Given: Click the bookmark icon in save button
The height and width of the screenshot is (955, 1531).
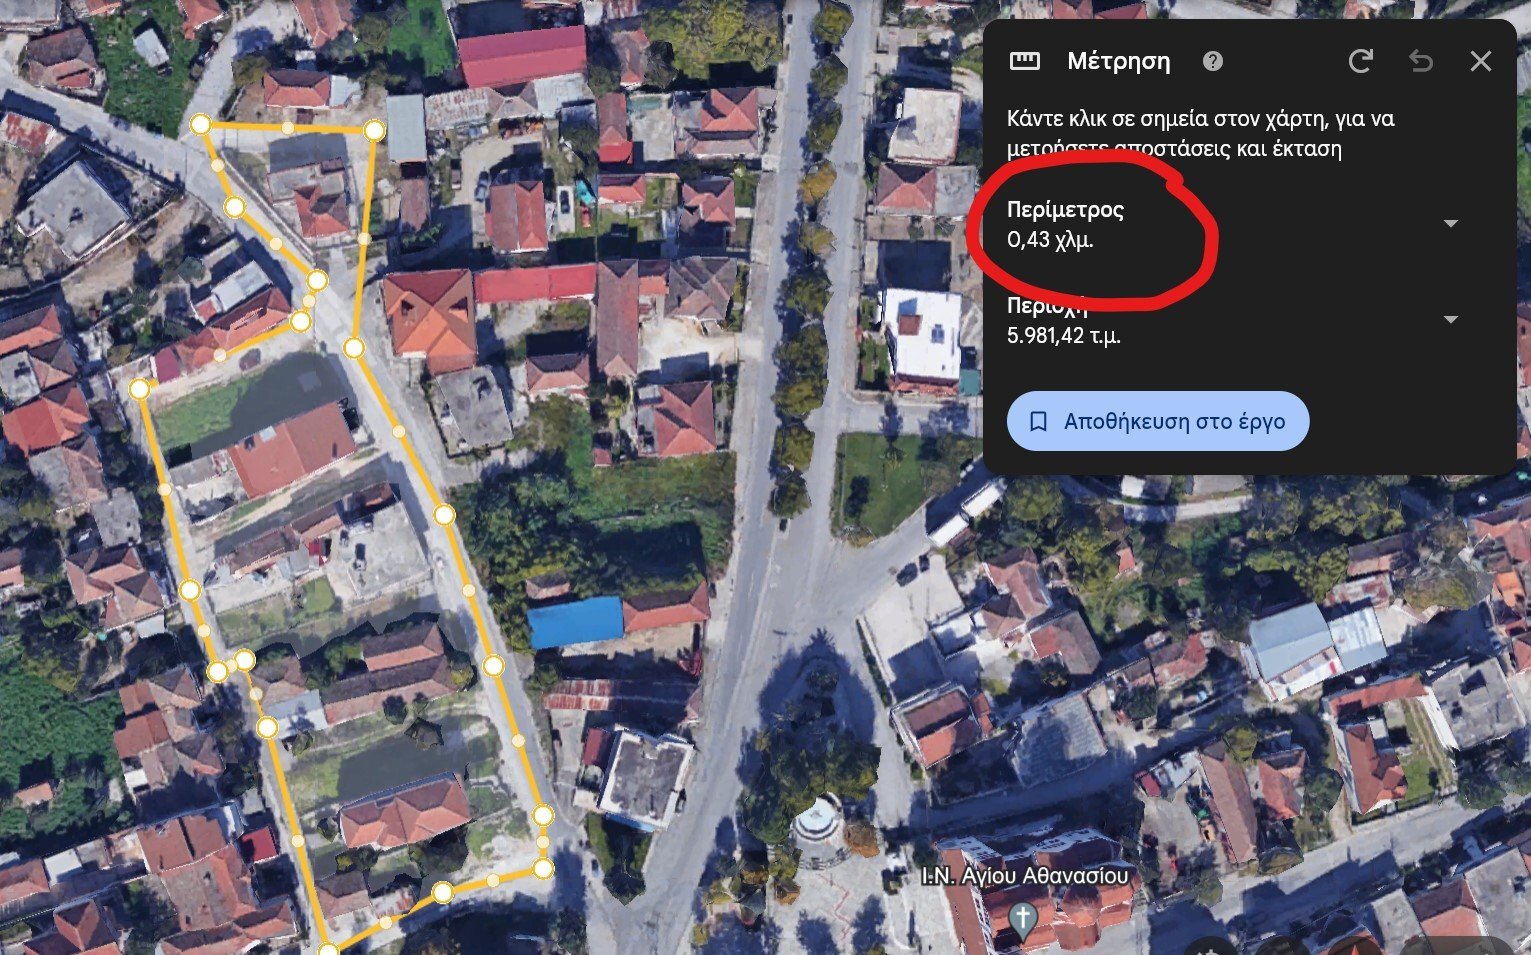Looking at the screenshot, I should (x=1038, y=421).
